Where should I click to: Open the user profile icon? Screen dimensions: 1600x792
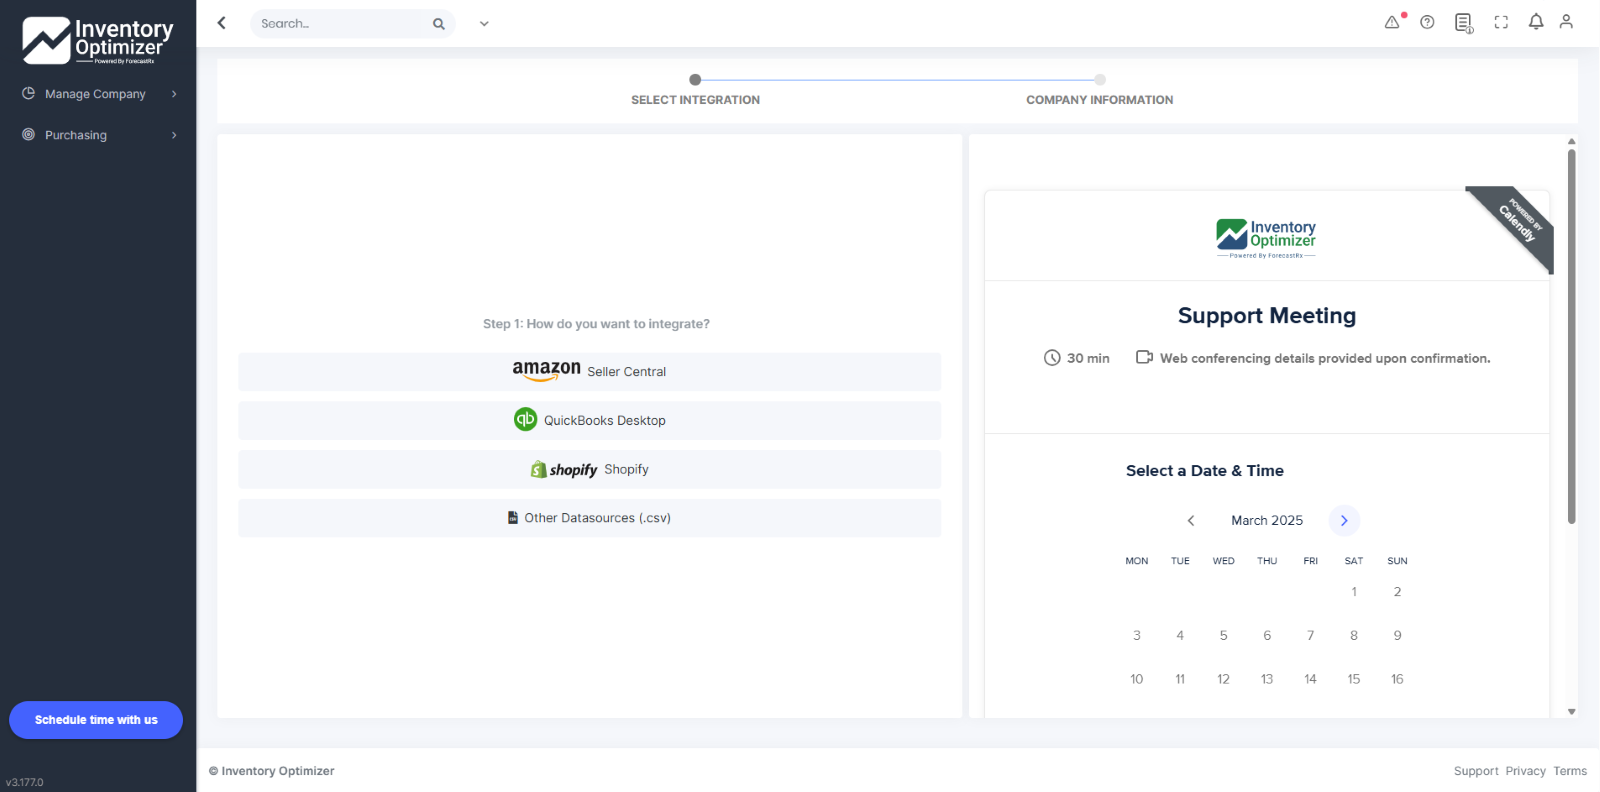1566,22
